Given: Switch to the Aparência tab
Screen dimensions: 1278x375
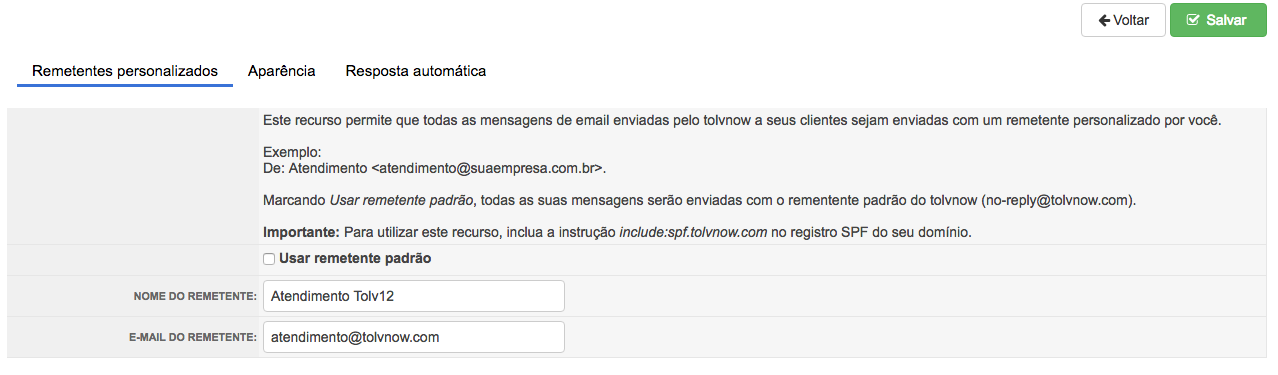Looking at the screenshot, I should [x=282, y=71].
